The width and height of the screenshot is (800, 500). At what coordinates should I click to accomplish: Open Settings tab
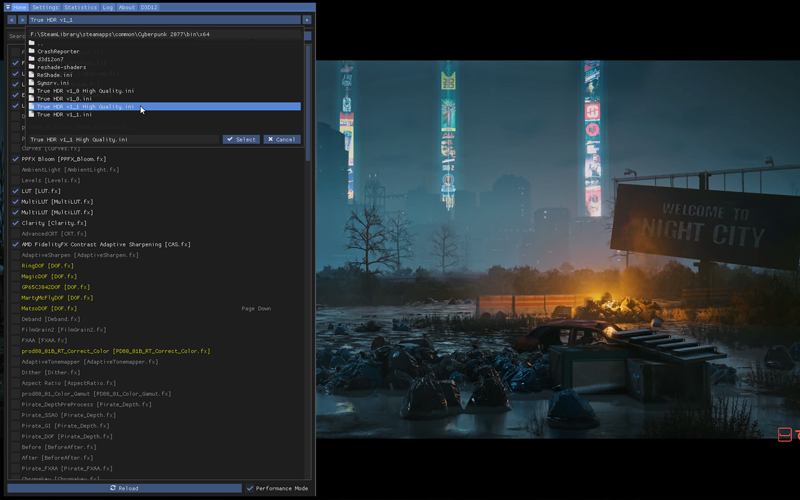pyautogui.click(x=45, y=7)
